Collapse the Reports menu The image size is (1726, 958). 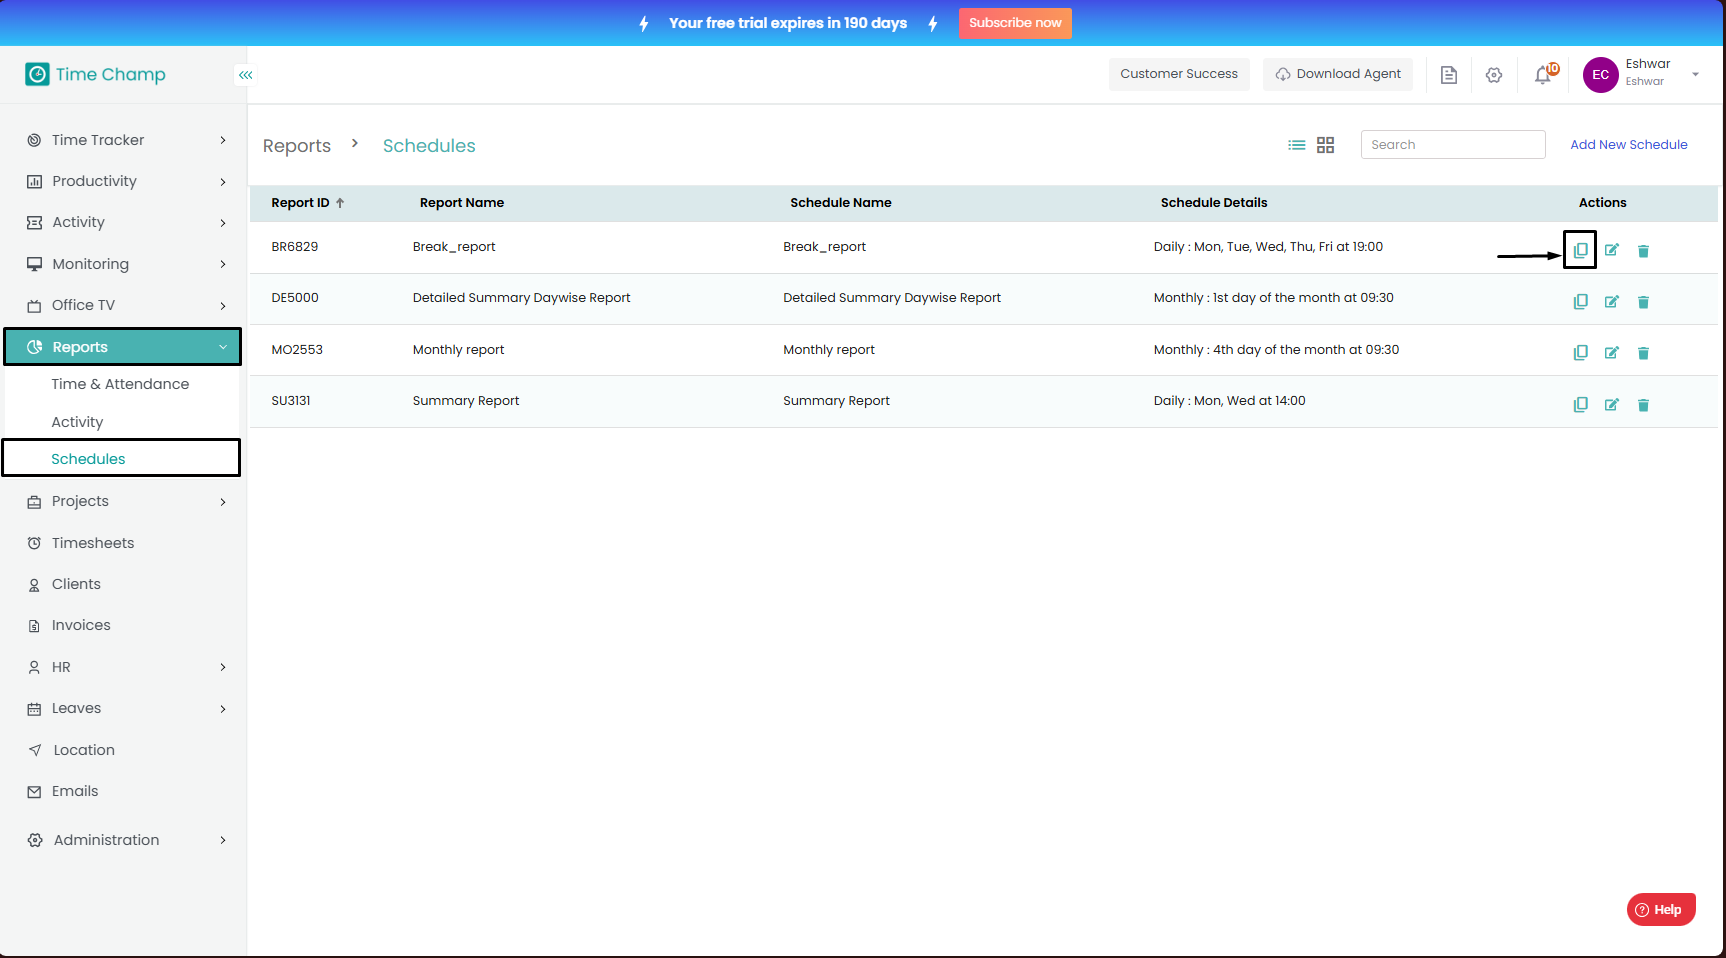click(122, 347)
